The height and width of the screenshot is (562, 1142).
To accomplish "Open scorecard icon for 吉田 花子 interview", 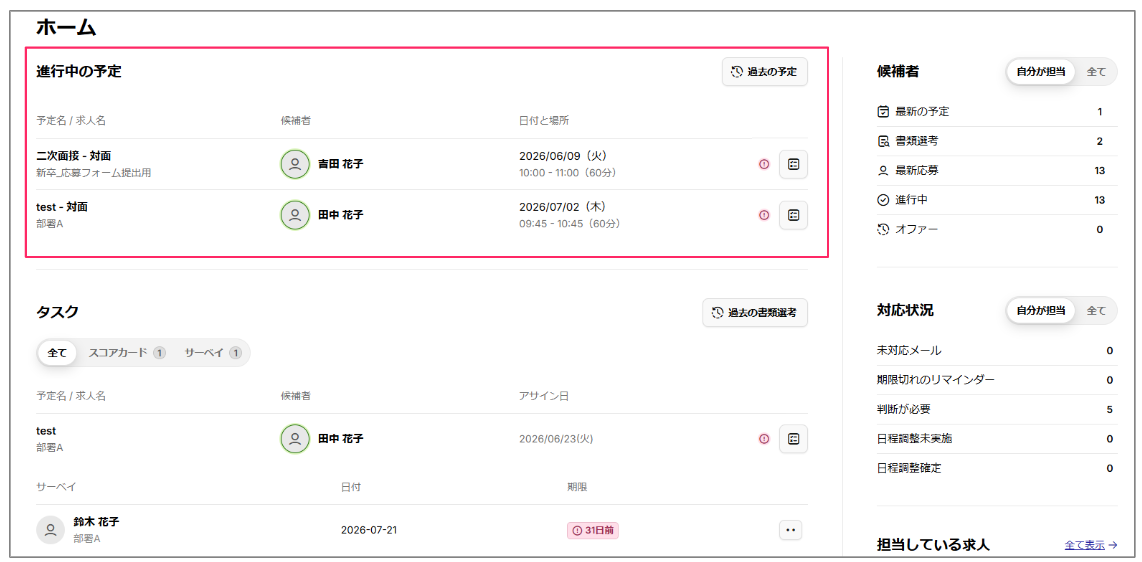I will click(793, 165).
